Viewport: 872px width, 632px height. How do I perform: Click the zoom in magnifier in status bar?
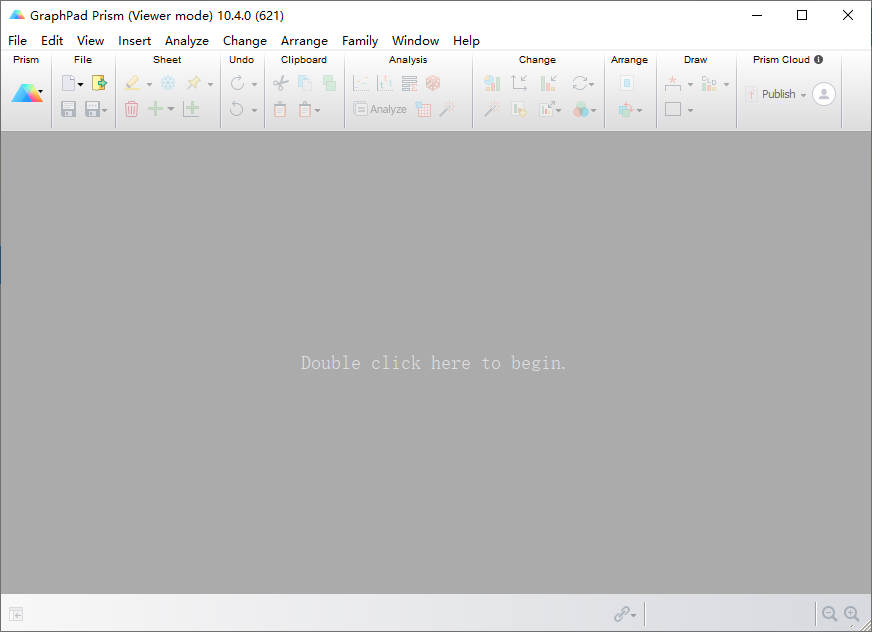tap(851, 614)
